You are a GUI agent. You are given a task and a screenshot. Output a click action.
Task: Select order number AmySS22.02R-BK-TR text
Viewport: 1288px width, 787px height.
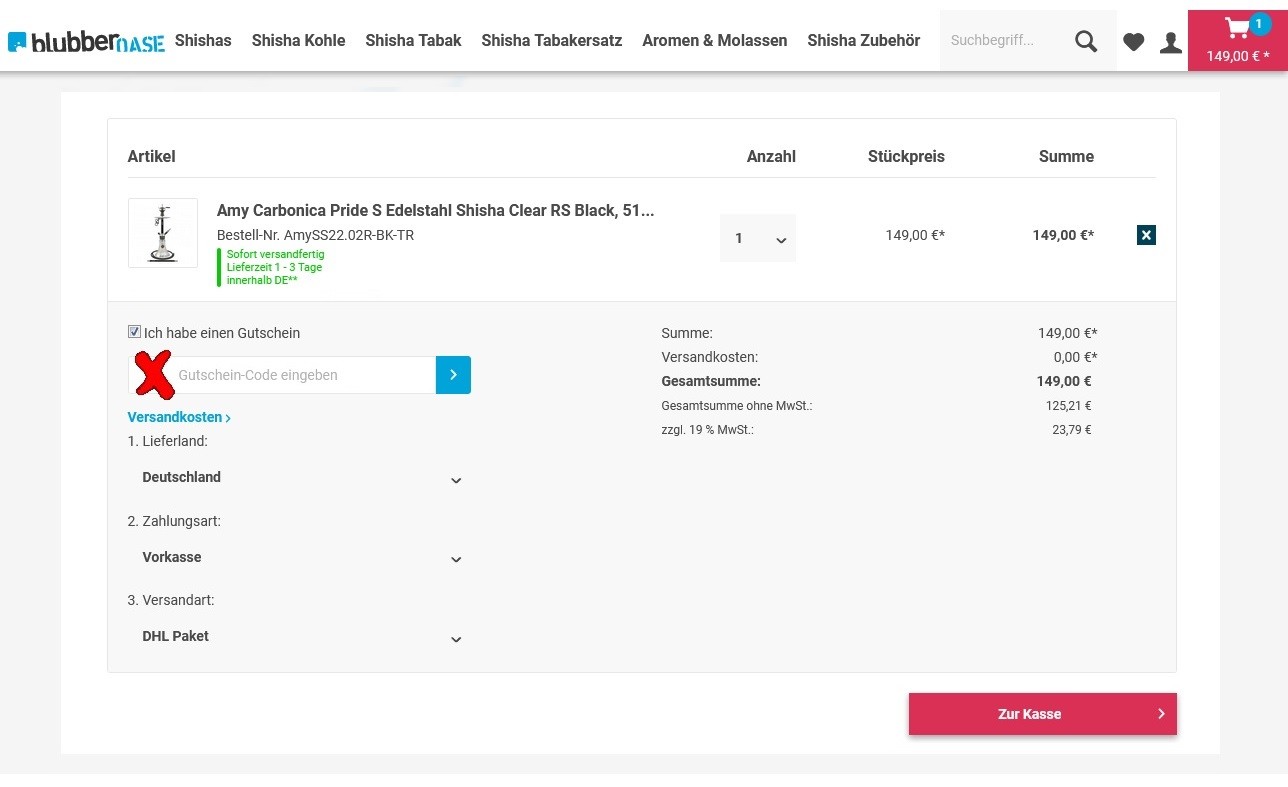[349, 236]
